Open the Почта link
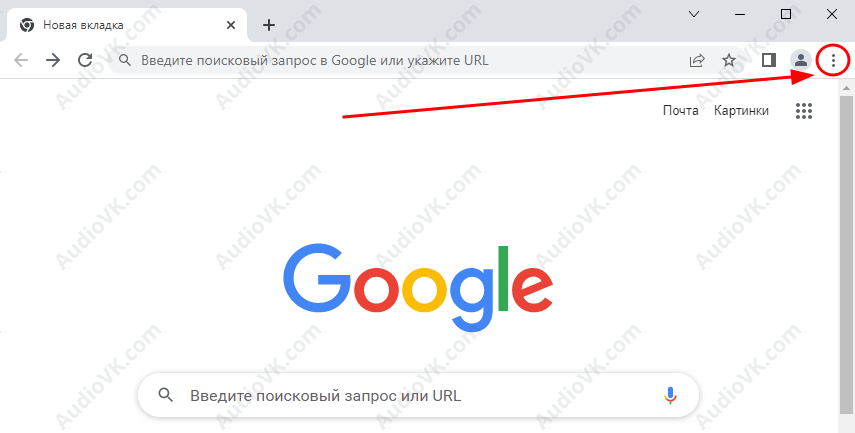The height and width of the screenshot is (433, 855). (x=681, y=111)
